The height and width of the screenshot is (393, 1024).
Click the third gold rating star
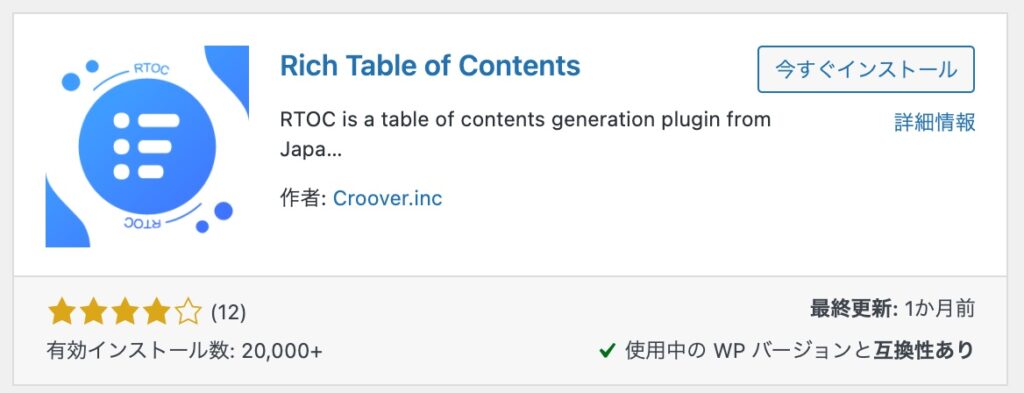coord(125,311)
